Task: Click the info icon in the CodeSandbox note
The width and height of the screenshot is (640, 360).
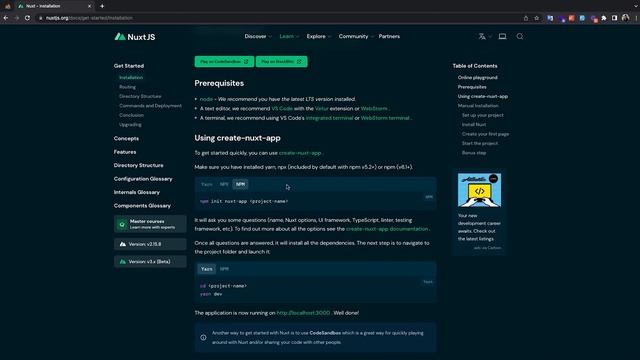Action: tap(203, 338)
